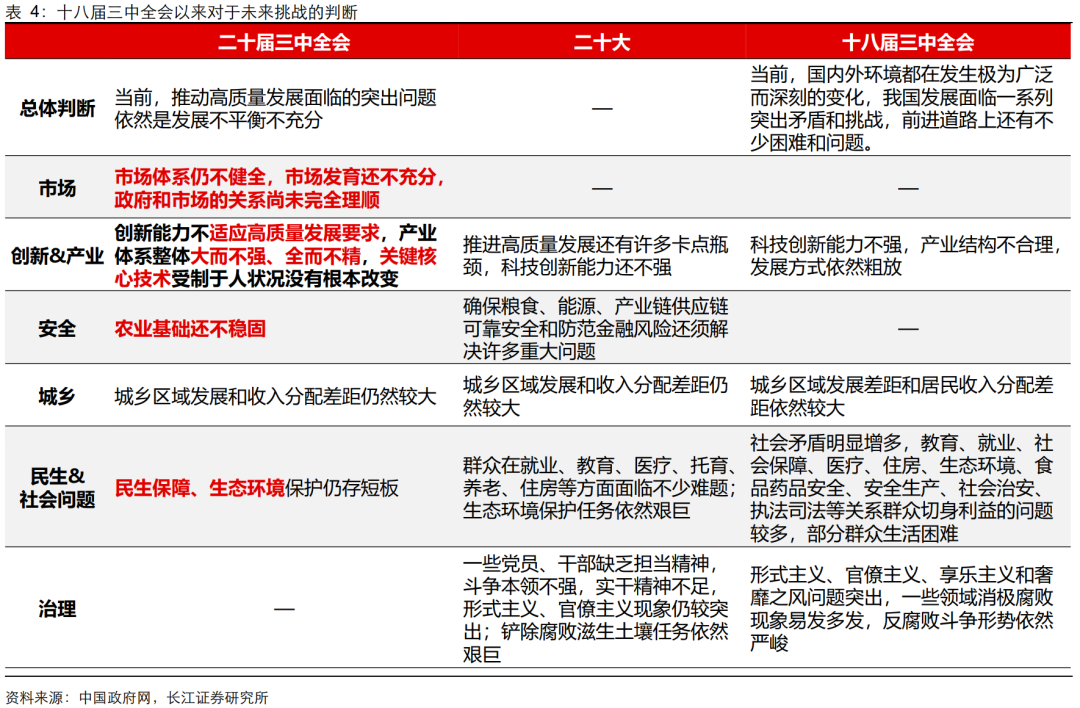This screenshot has width=1080, height=708.
Task: Click the dash in 治理 row under 二十届三中全会
Action: (x=284, y=609)
